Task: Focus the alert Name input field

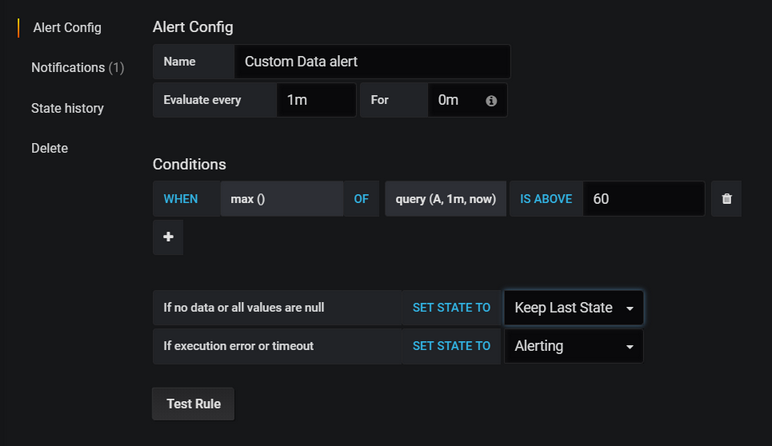Action: (x=372, y=62)
